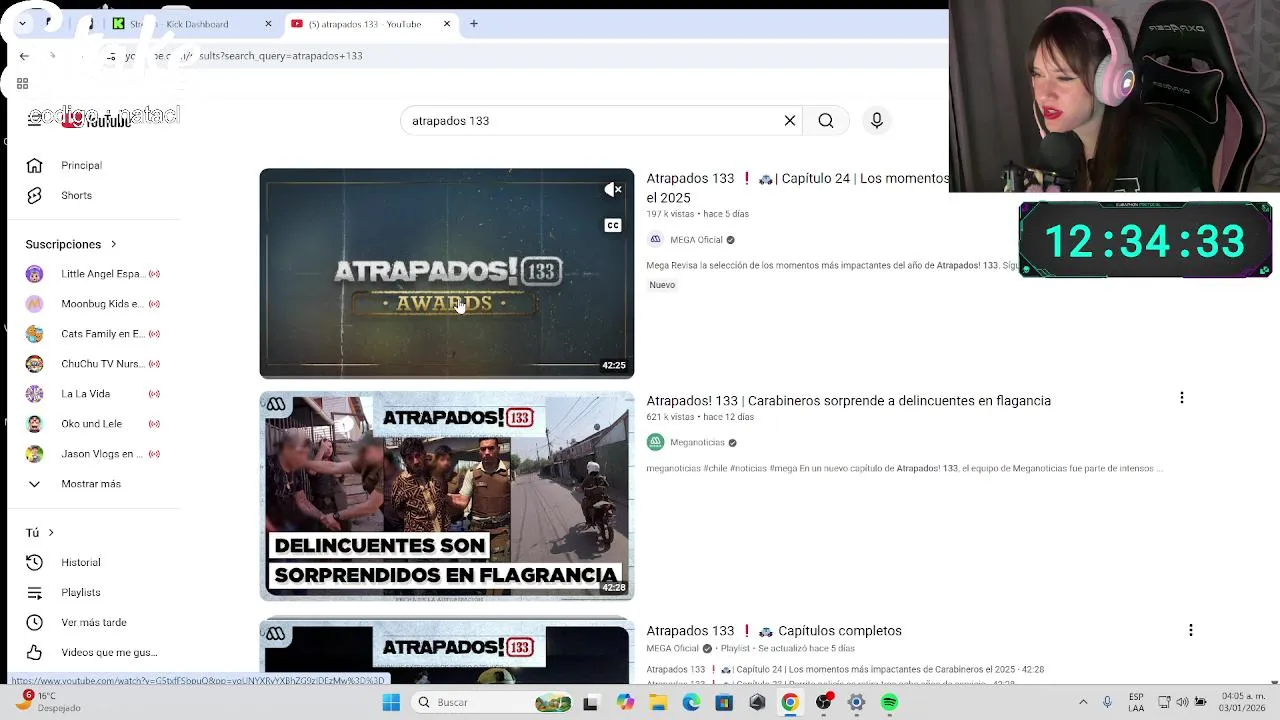
Task: Start voice search with microphone icon
Action: [x=876, y=121]
